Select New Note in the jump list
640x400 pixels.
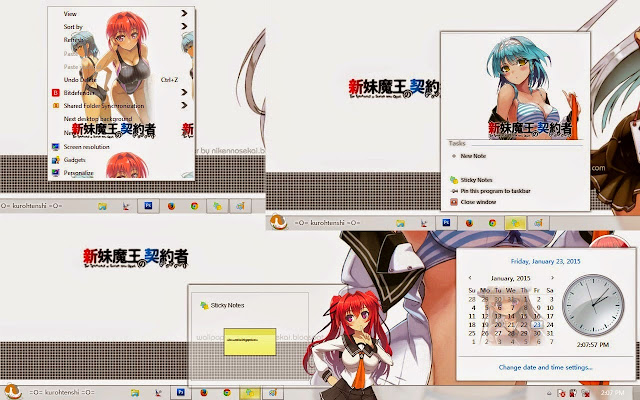point(473,156)
